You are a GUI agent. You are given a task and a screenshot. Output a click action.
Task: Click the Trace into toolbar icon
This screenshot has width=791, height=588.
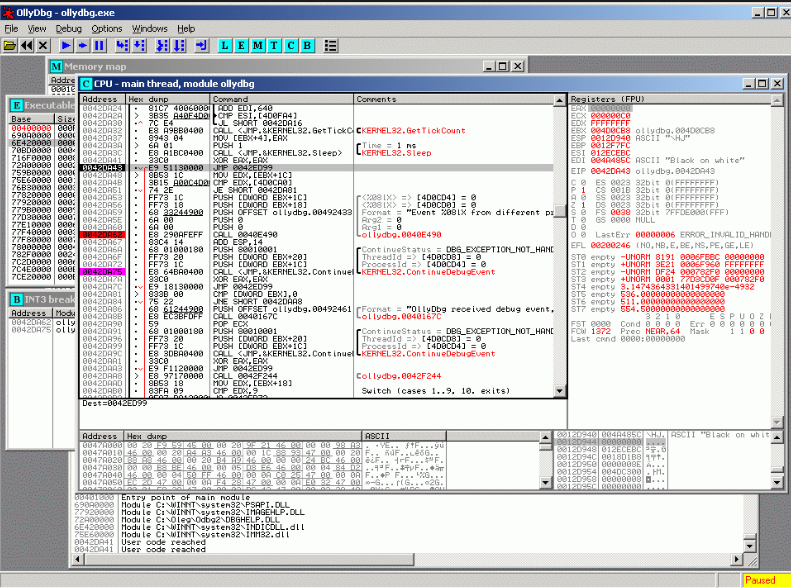click(x=162, y=46)
